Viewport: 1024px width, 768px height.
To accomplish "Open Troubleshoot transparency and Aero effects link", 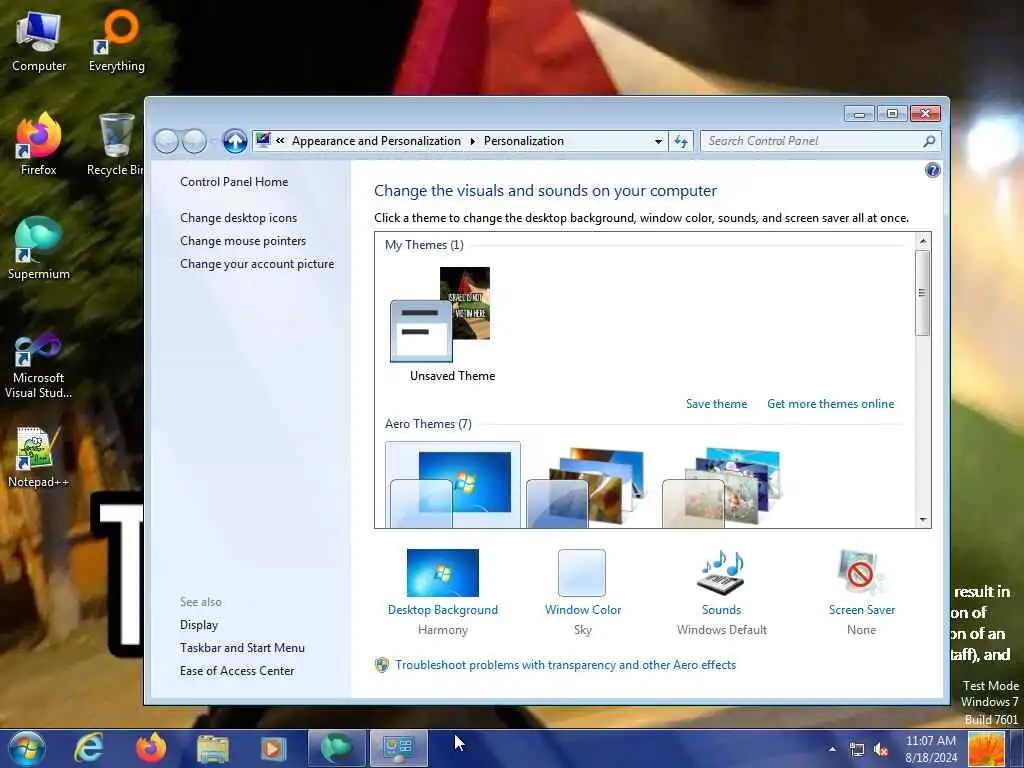I will (x=566, y=665).
